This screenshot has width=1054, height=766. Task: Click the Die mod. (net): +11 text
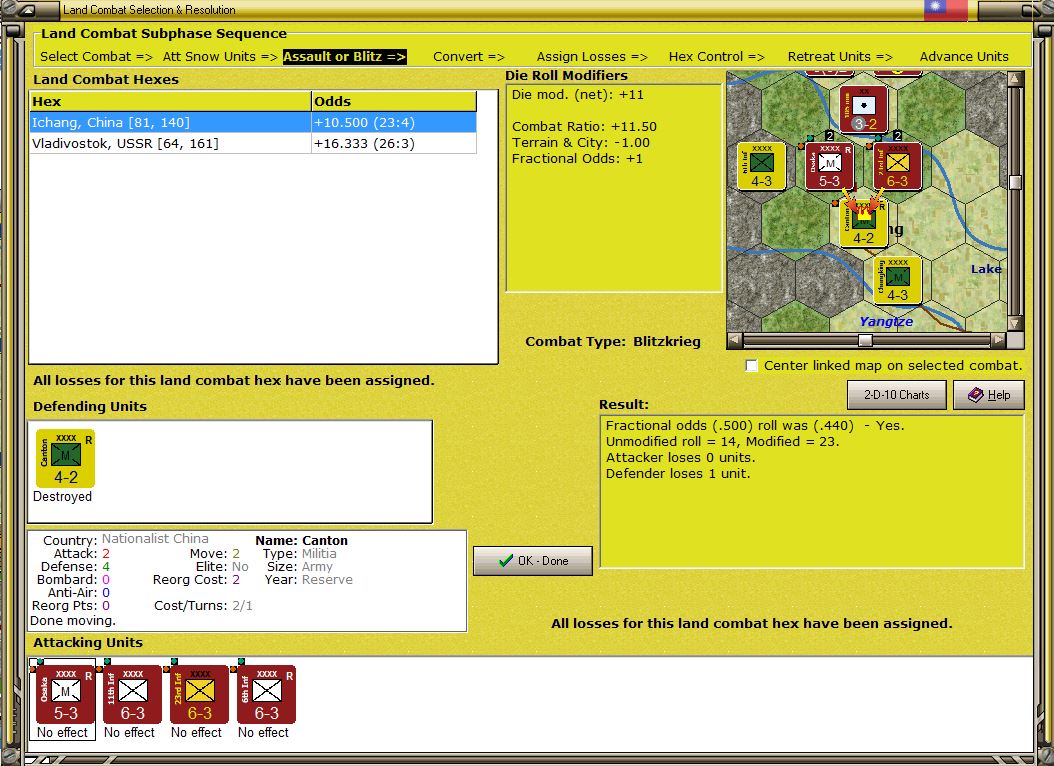[x=577, y=95]
